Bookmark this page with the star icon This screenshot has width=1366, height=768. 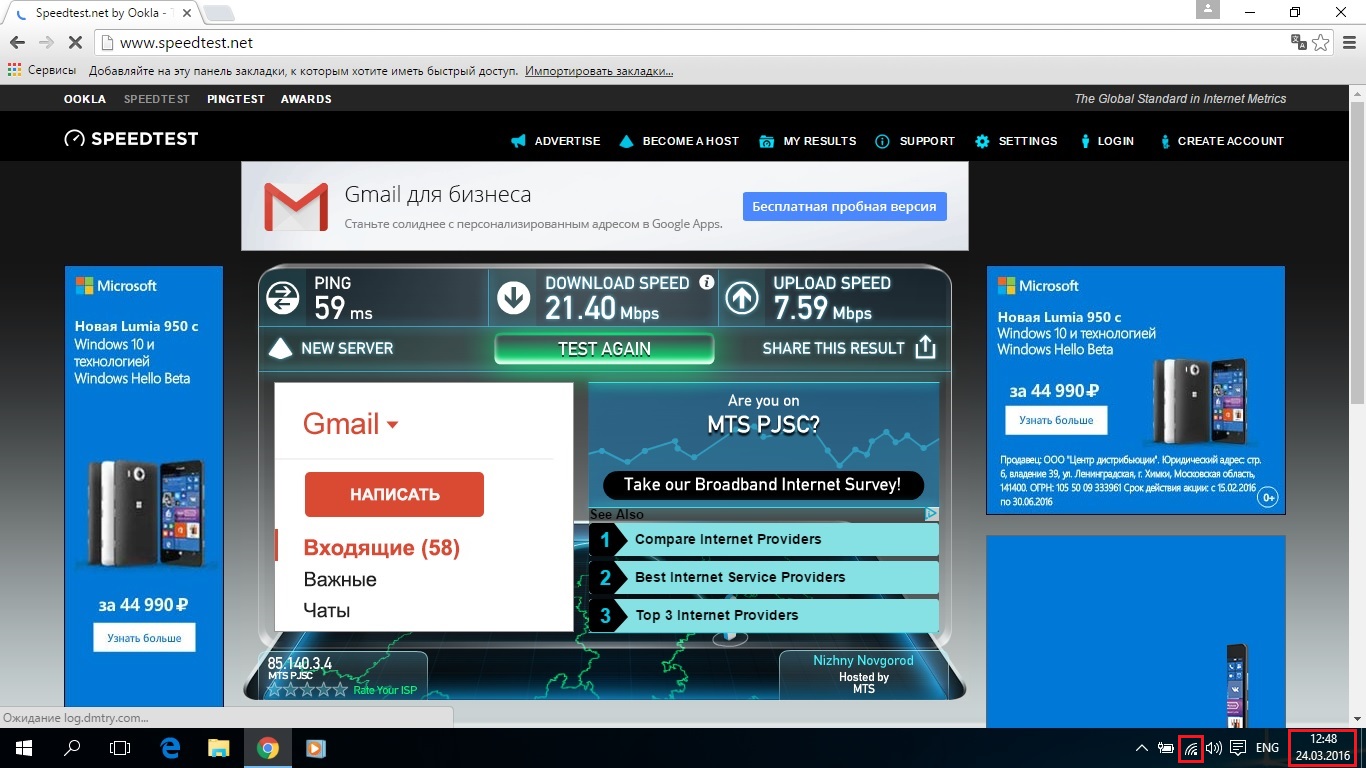tap(1321, 43)
